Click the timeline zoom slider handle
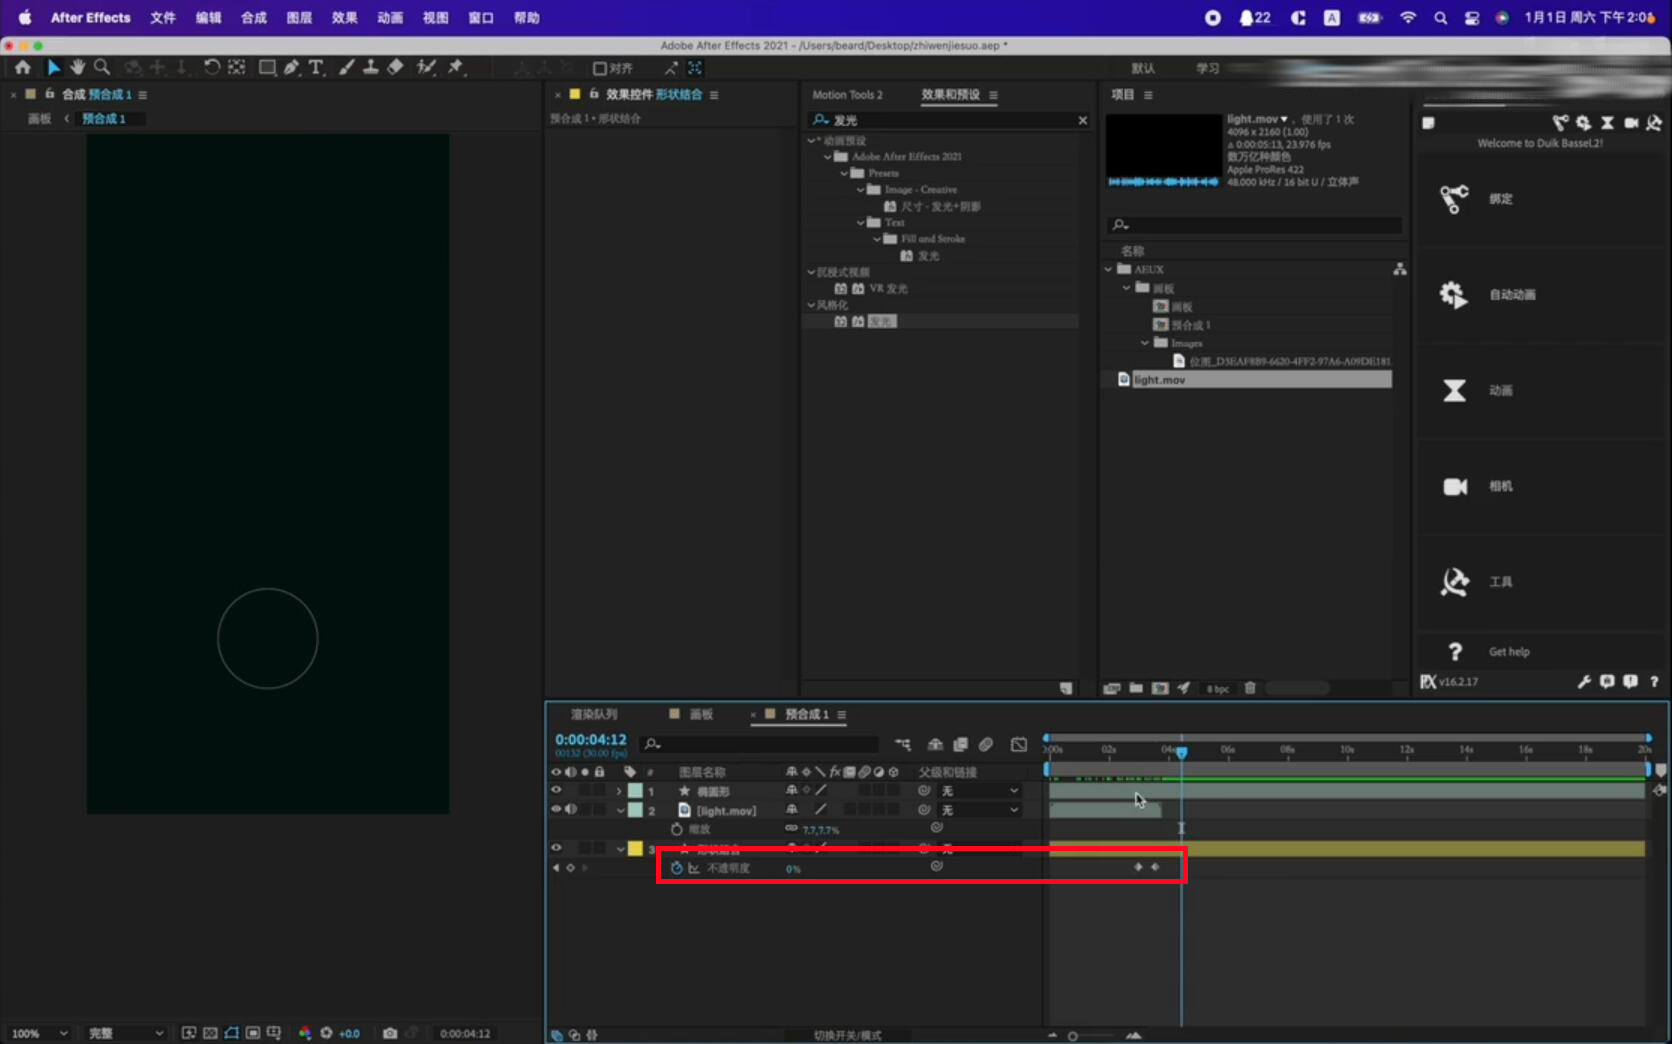 [1073, 1036]
